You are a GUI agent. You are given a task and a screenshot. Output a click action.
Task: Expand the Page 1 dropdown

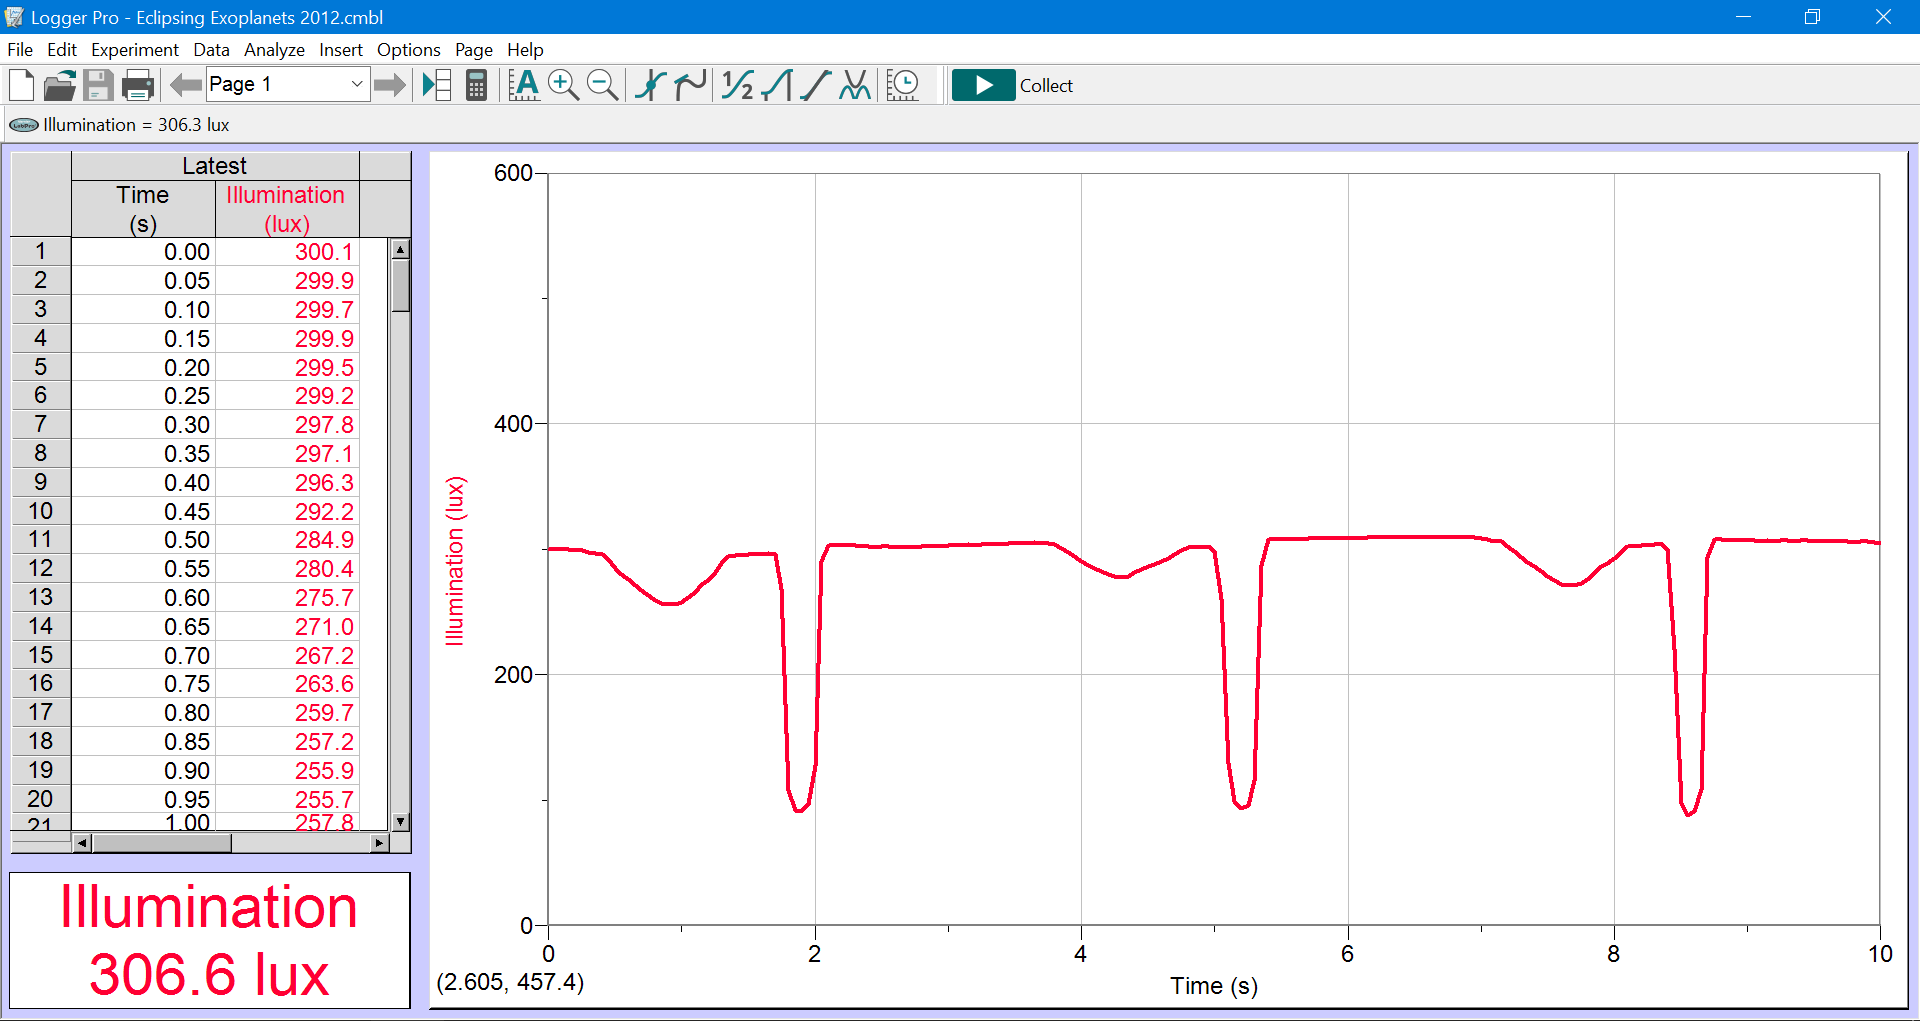[x=356, y=85]
